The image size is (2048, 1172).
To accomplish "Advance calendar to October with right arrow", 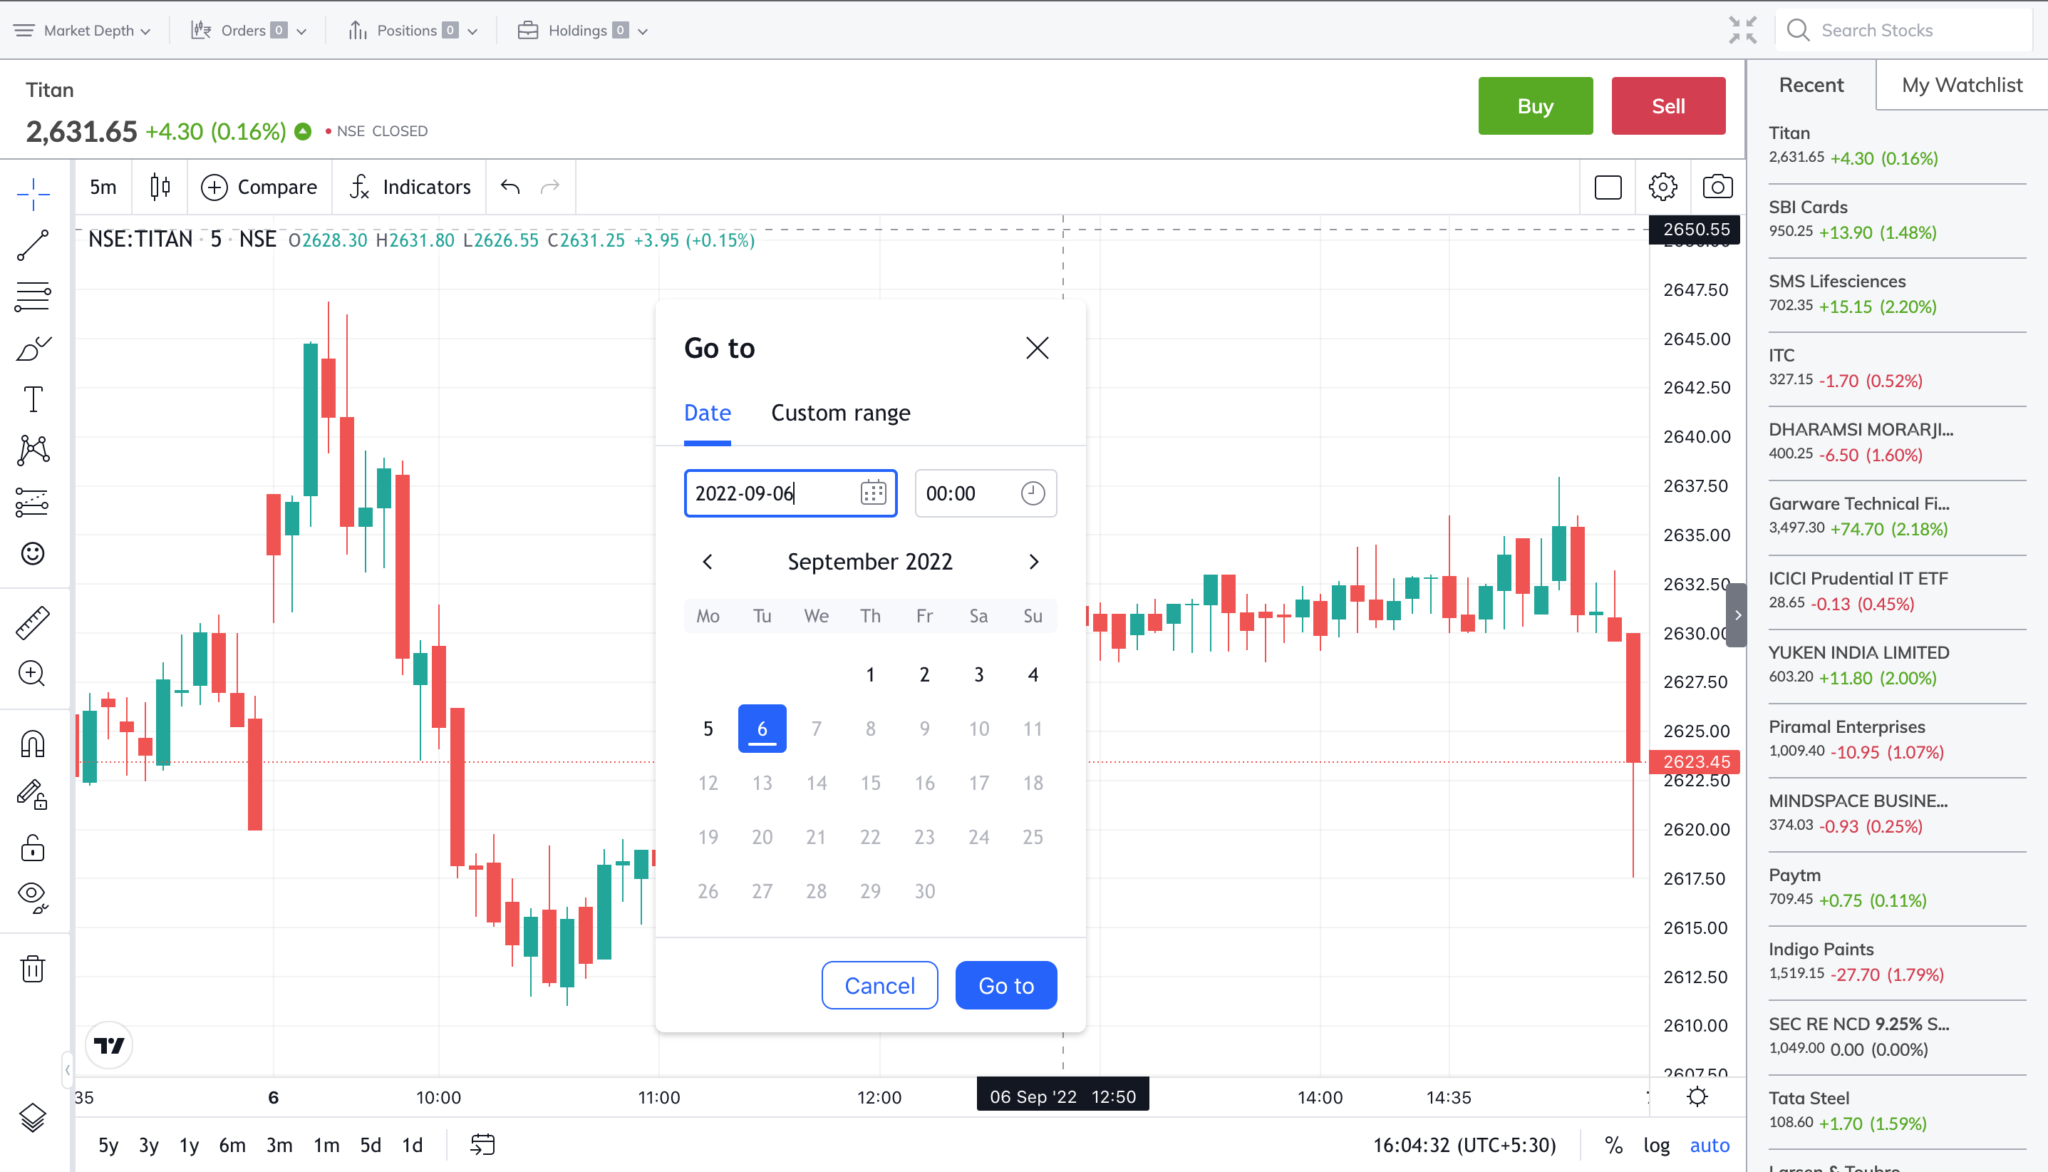I will click(1033, 561).
